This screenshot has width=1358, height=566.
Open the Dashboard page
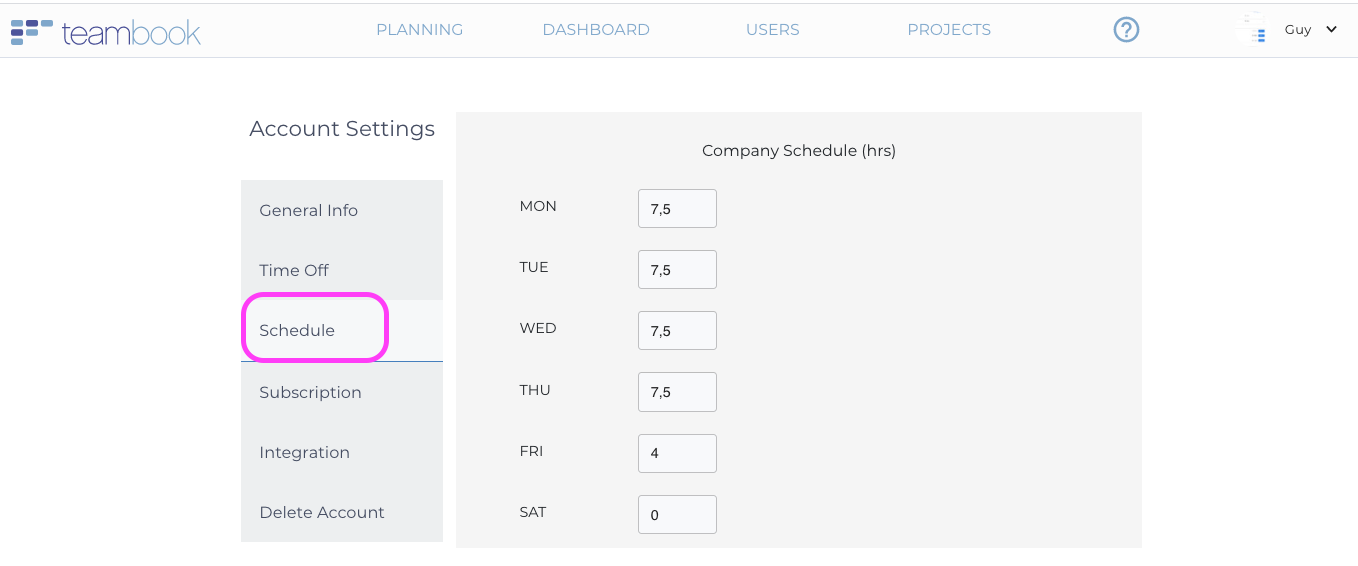point(596,30)
